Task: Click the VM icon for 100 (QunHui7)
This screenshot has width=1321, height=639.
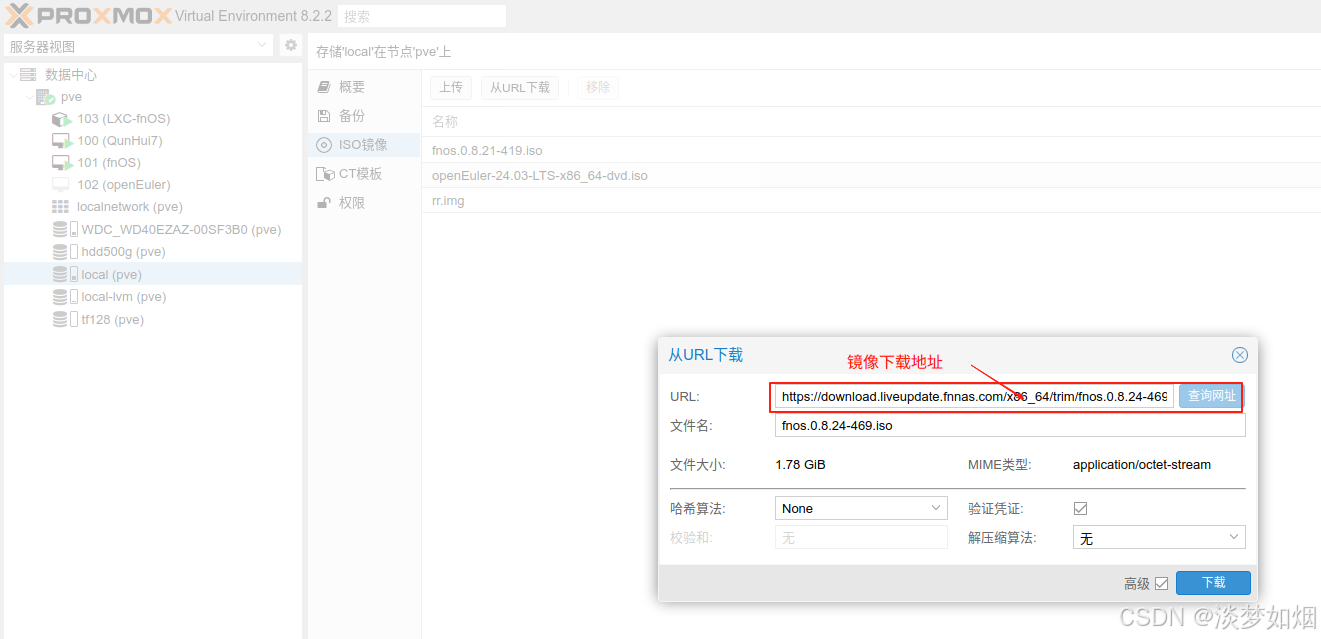Action: [62, 141]
